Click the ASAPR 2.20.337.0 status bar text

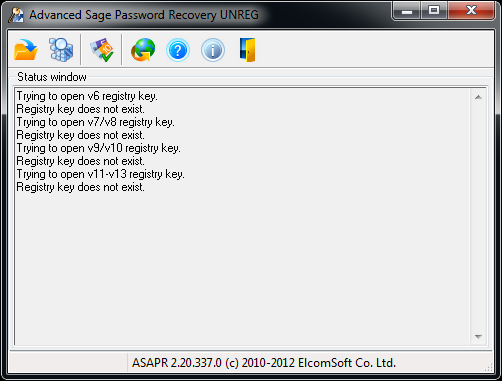(264, 363)
